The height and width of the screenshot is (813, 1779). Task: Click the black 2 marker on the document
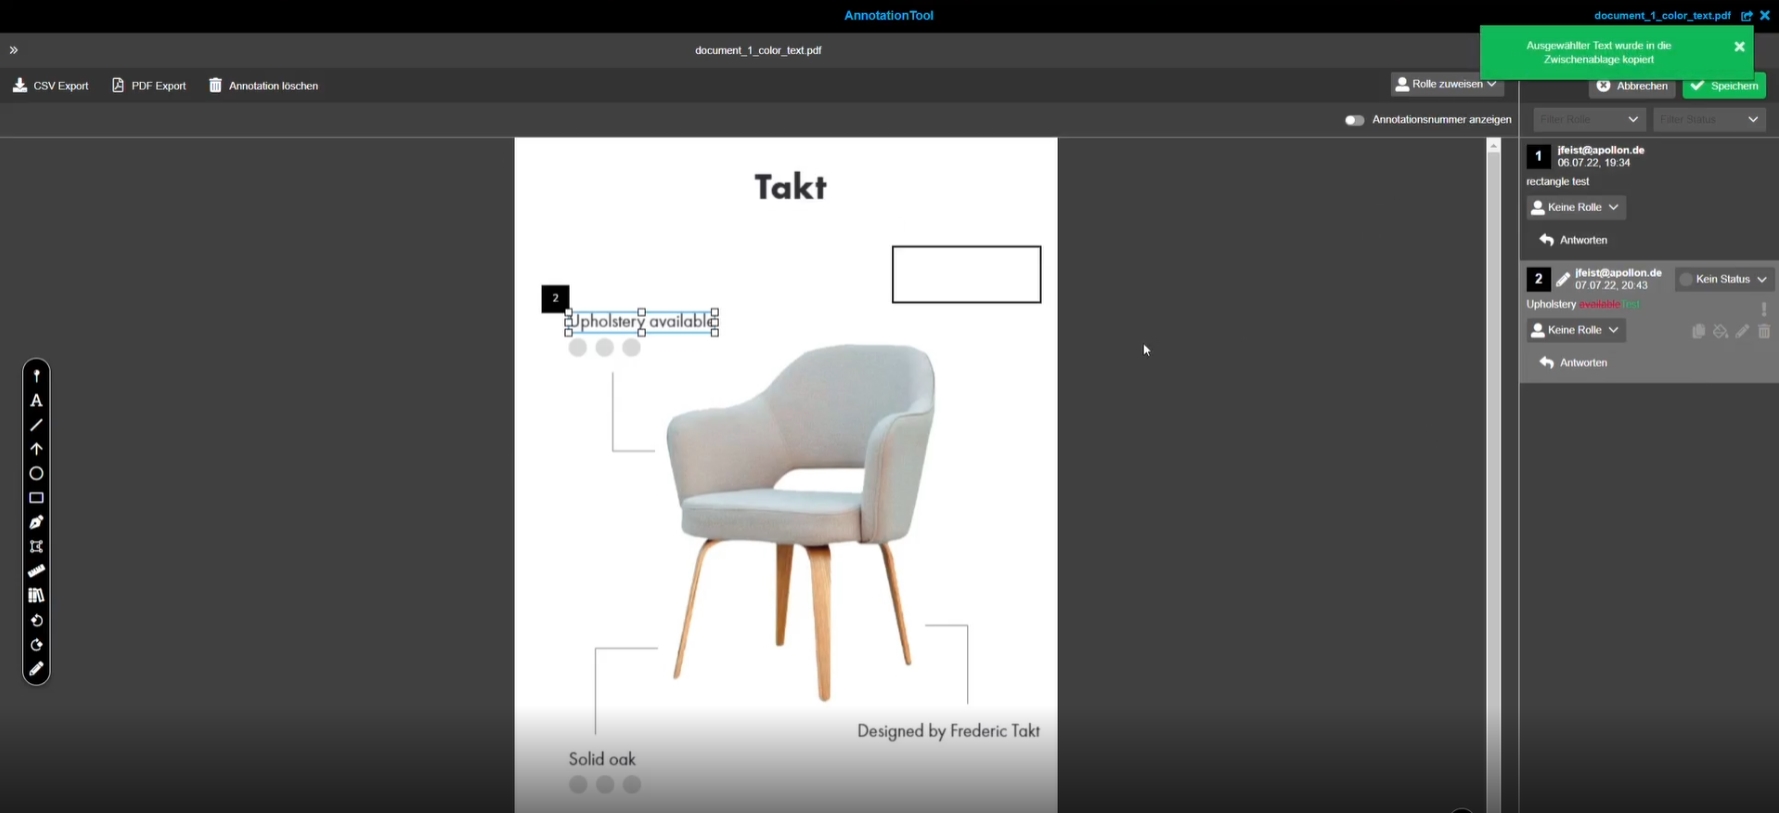(x=555, y=298)
